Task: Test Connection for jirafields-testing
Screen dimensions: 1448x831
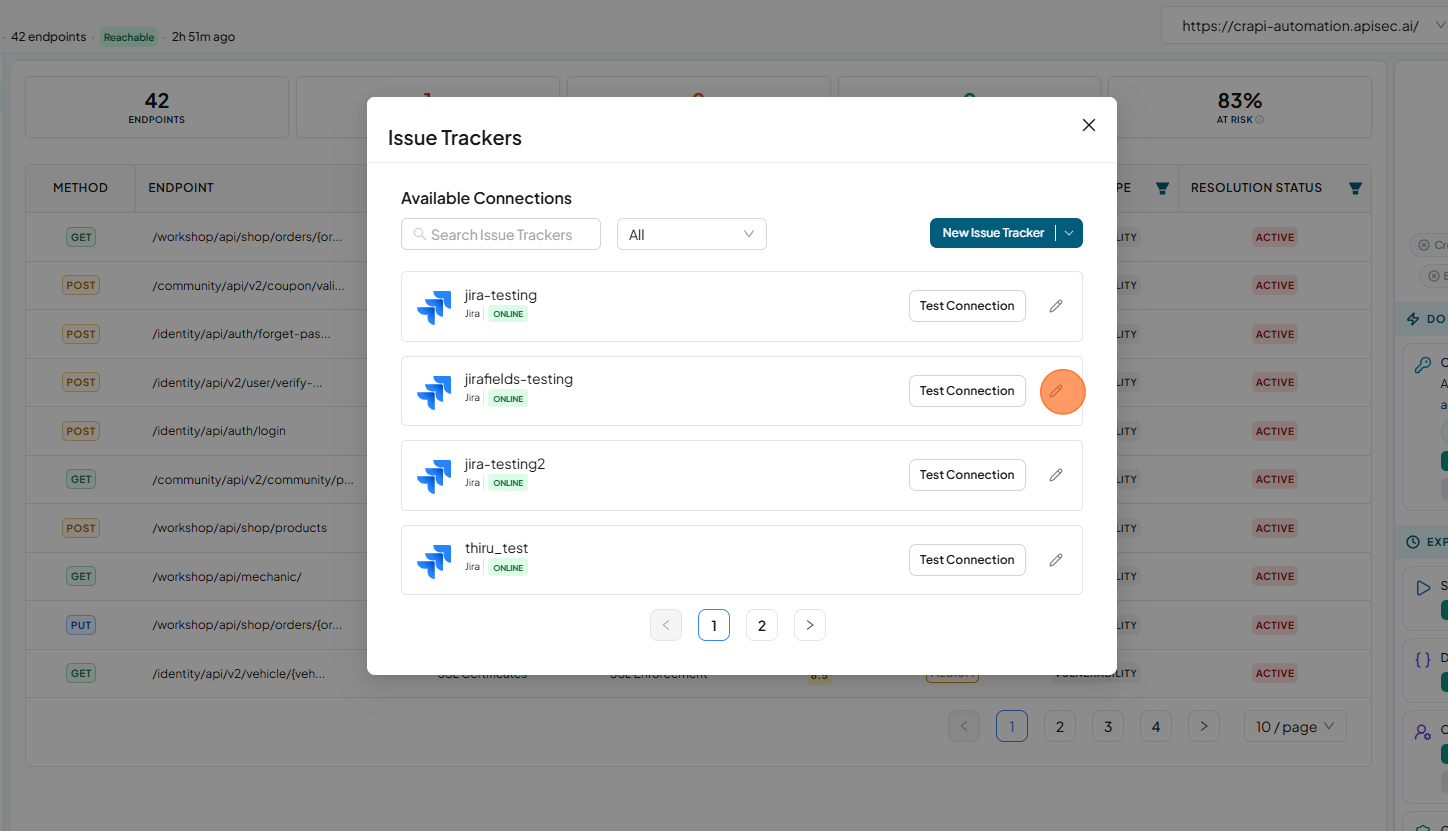Action: point(967,391)
